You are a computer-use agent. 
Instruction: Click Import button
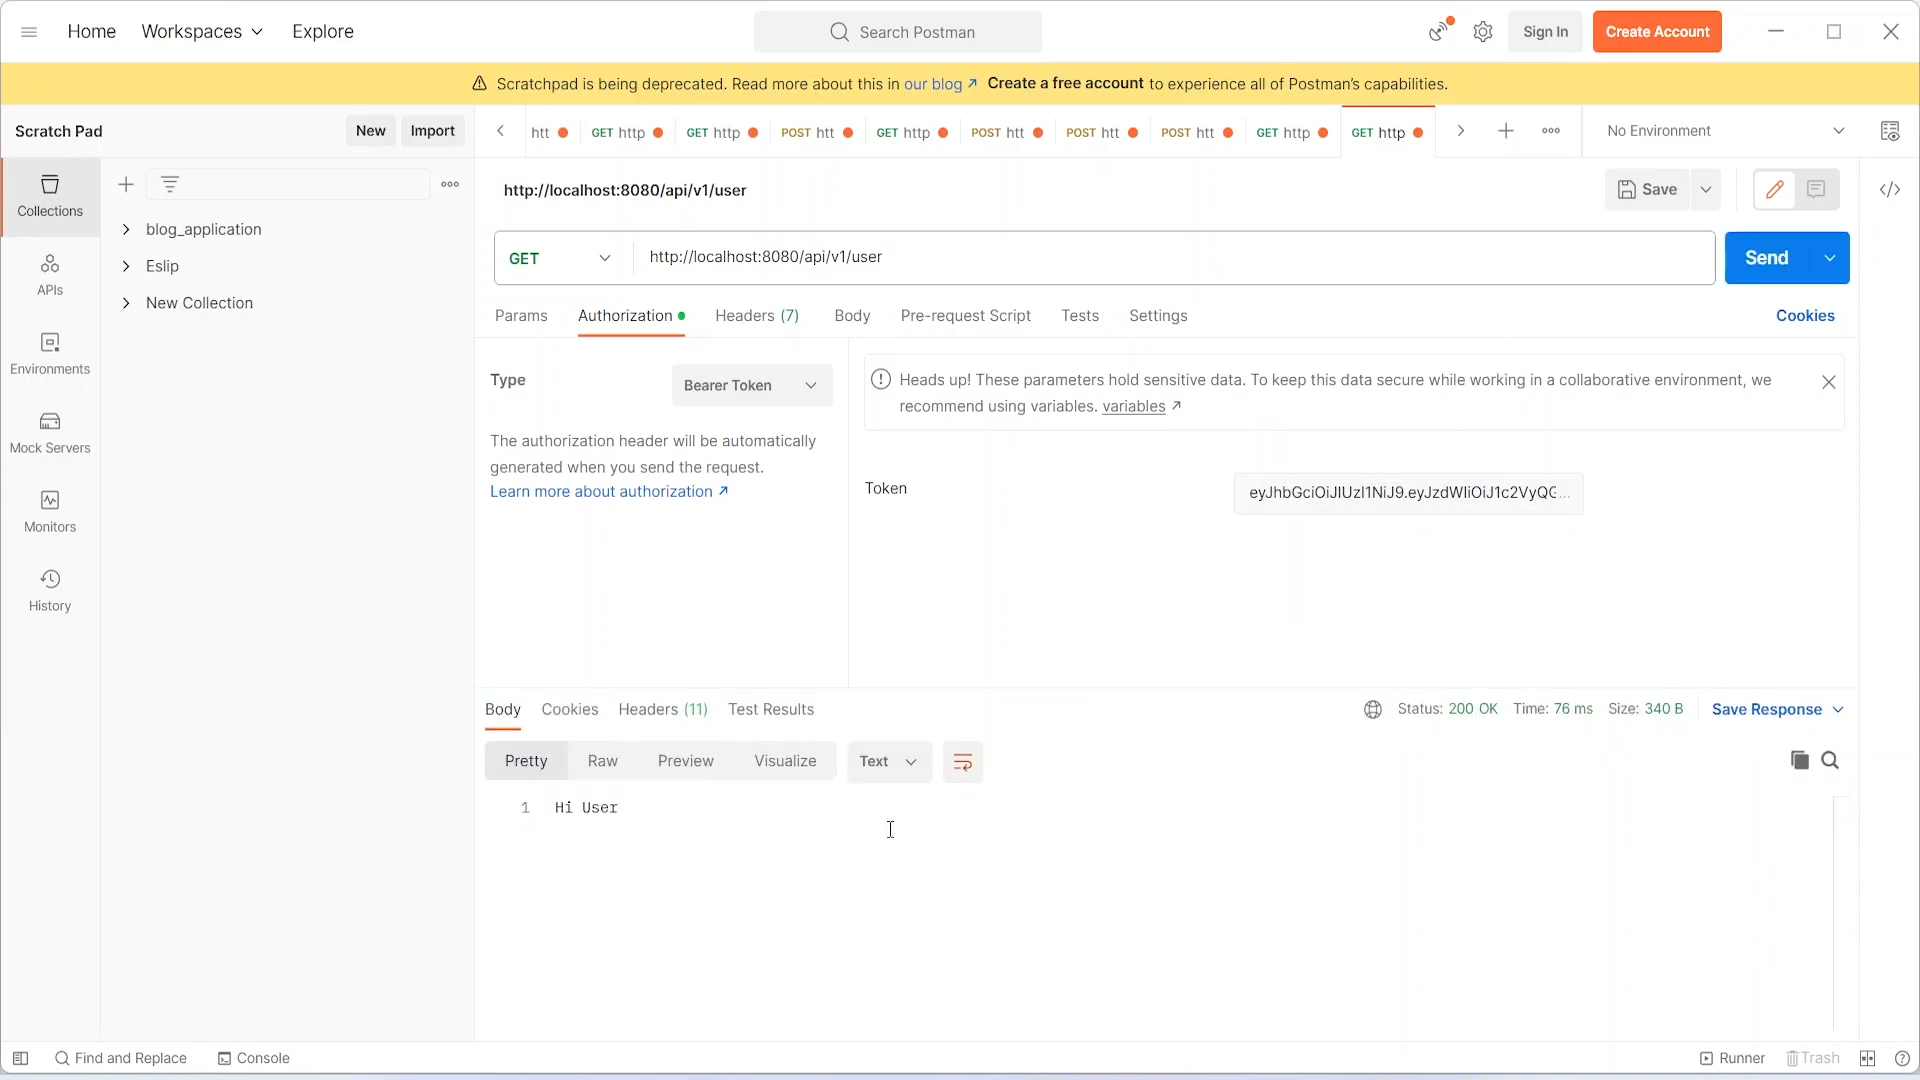(x=432, y=131)
